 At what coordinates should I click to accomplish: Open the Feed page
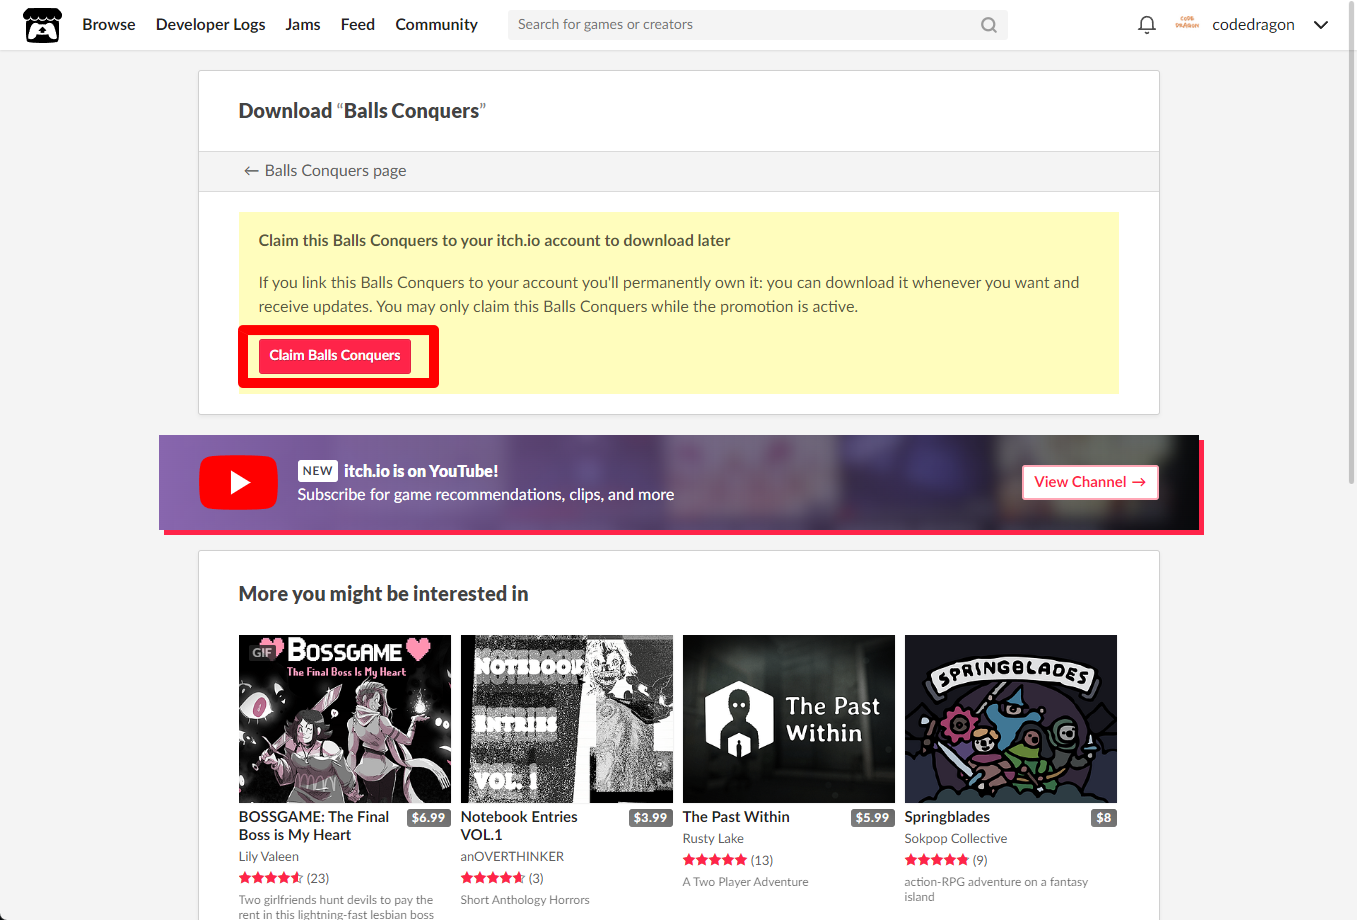point(358,25)
